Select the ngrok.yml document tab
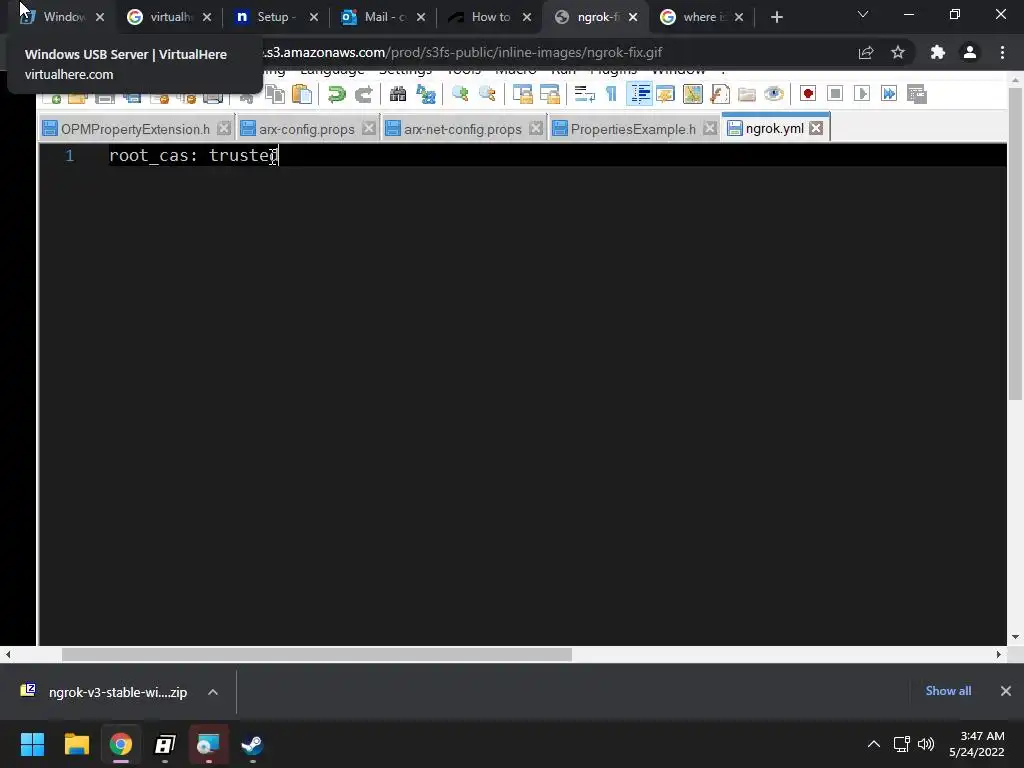Image resolution: width=1024 pixels, height=768 pixels. [775, 128]
